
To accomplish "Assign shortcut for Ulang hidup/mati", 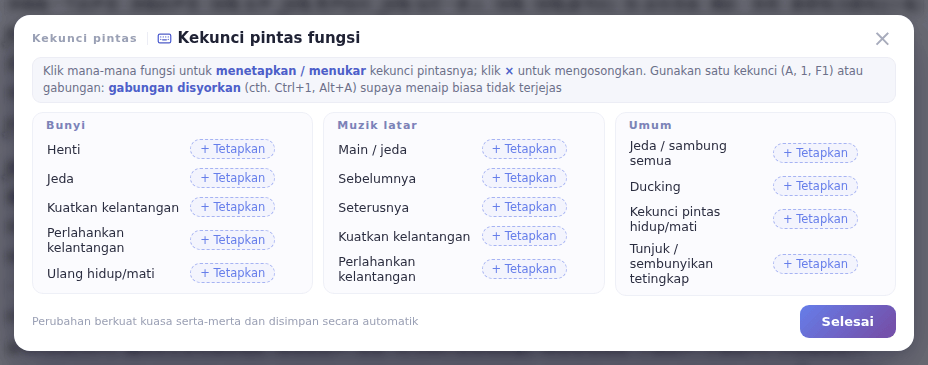I will pos(232,273).
